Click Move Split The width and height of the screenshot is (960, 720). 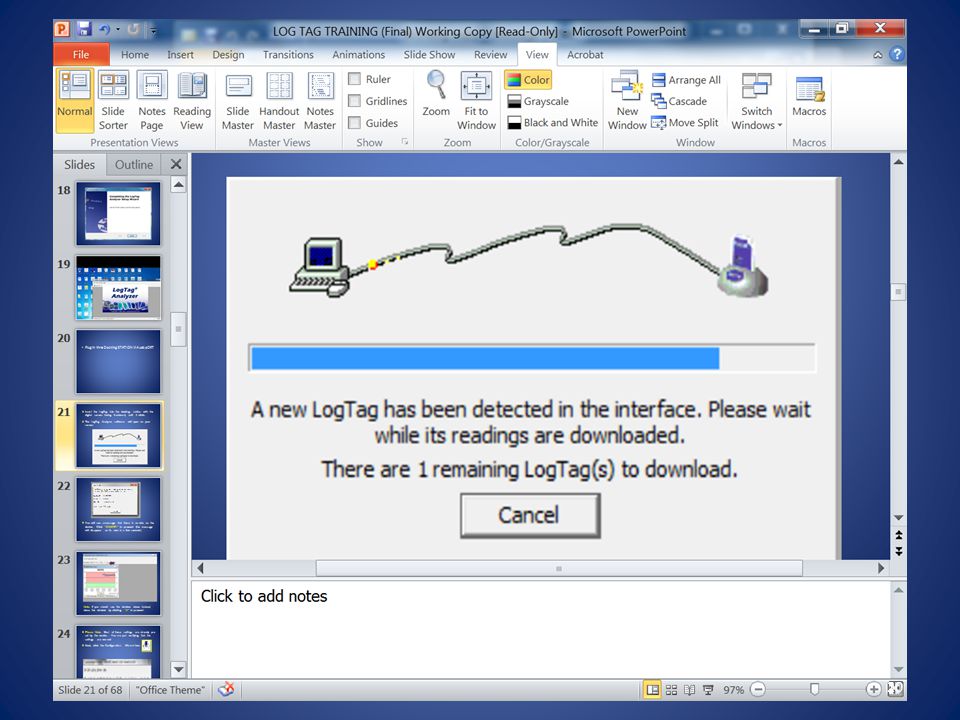click(x=684, y=122)
